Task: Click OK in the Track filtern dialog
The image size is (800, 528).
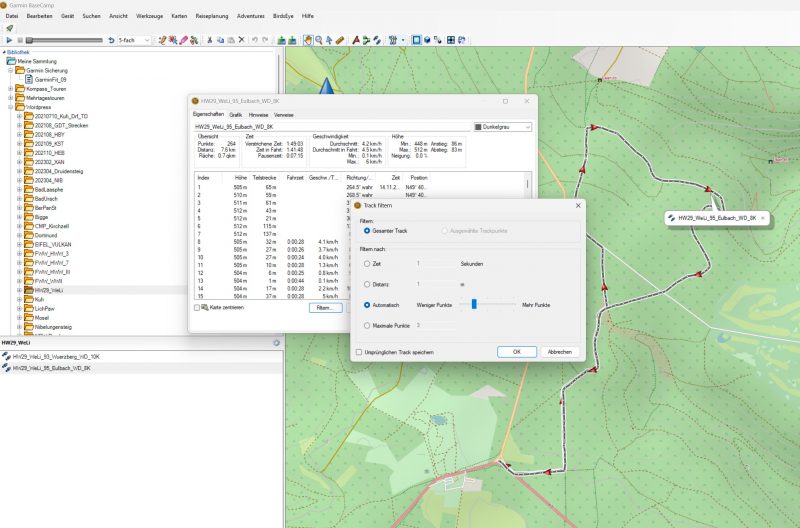Action: tap(516, 352)
